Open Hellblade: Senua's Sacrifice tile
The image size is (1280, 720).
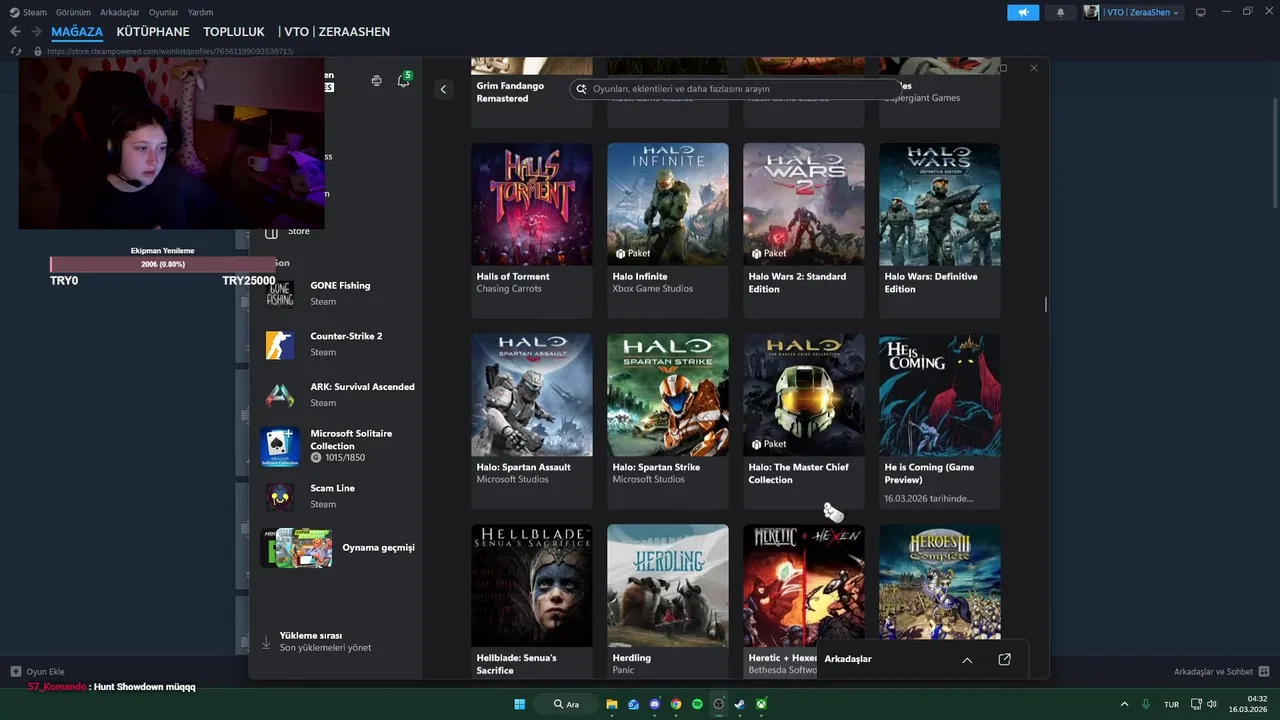(532, 601)
